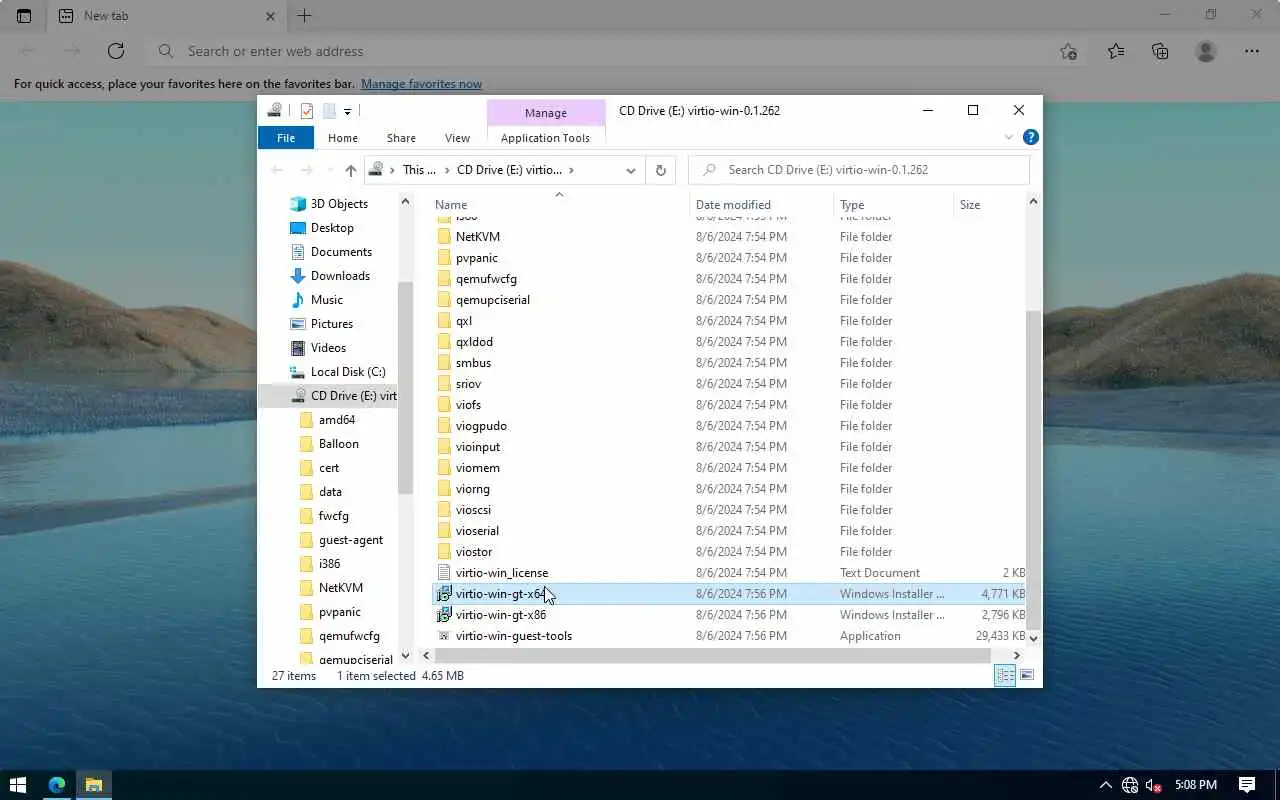The width and height of the screenshot is (1280, 800).
Task: Reload the page in Edge browser
Action: tap(116, 51)
